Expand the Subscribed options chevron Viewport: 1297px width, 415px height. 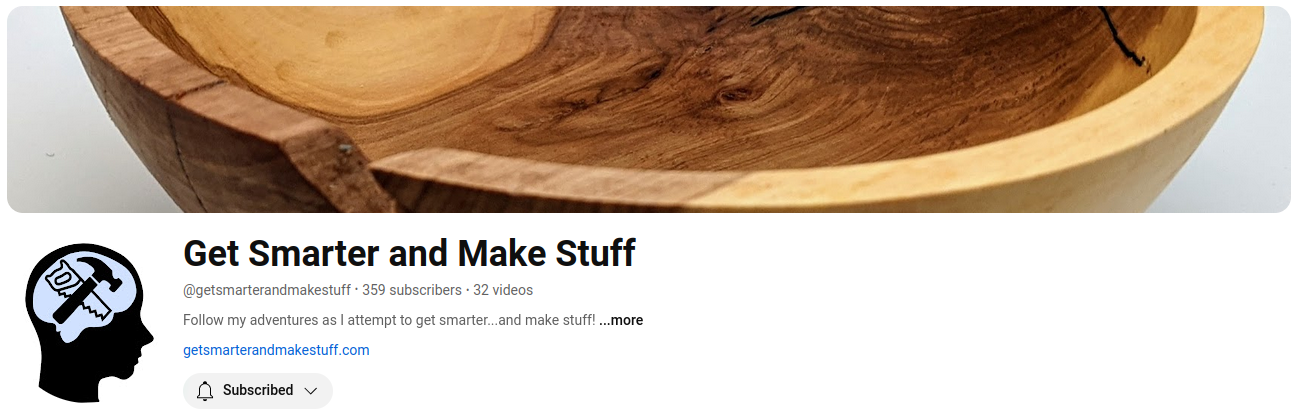[311, 390]
